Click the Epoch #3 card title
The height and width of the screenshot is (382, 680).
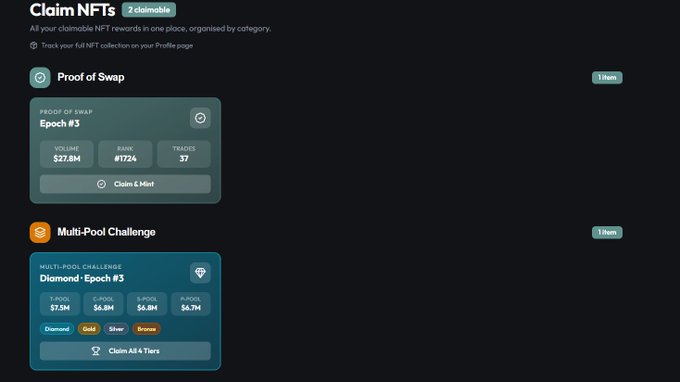point(60,124)
